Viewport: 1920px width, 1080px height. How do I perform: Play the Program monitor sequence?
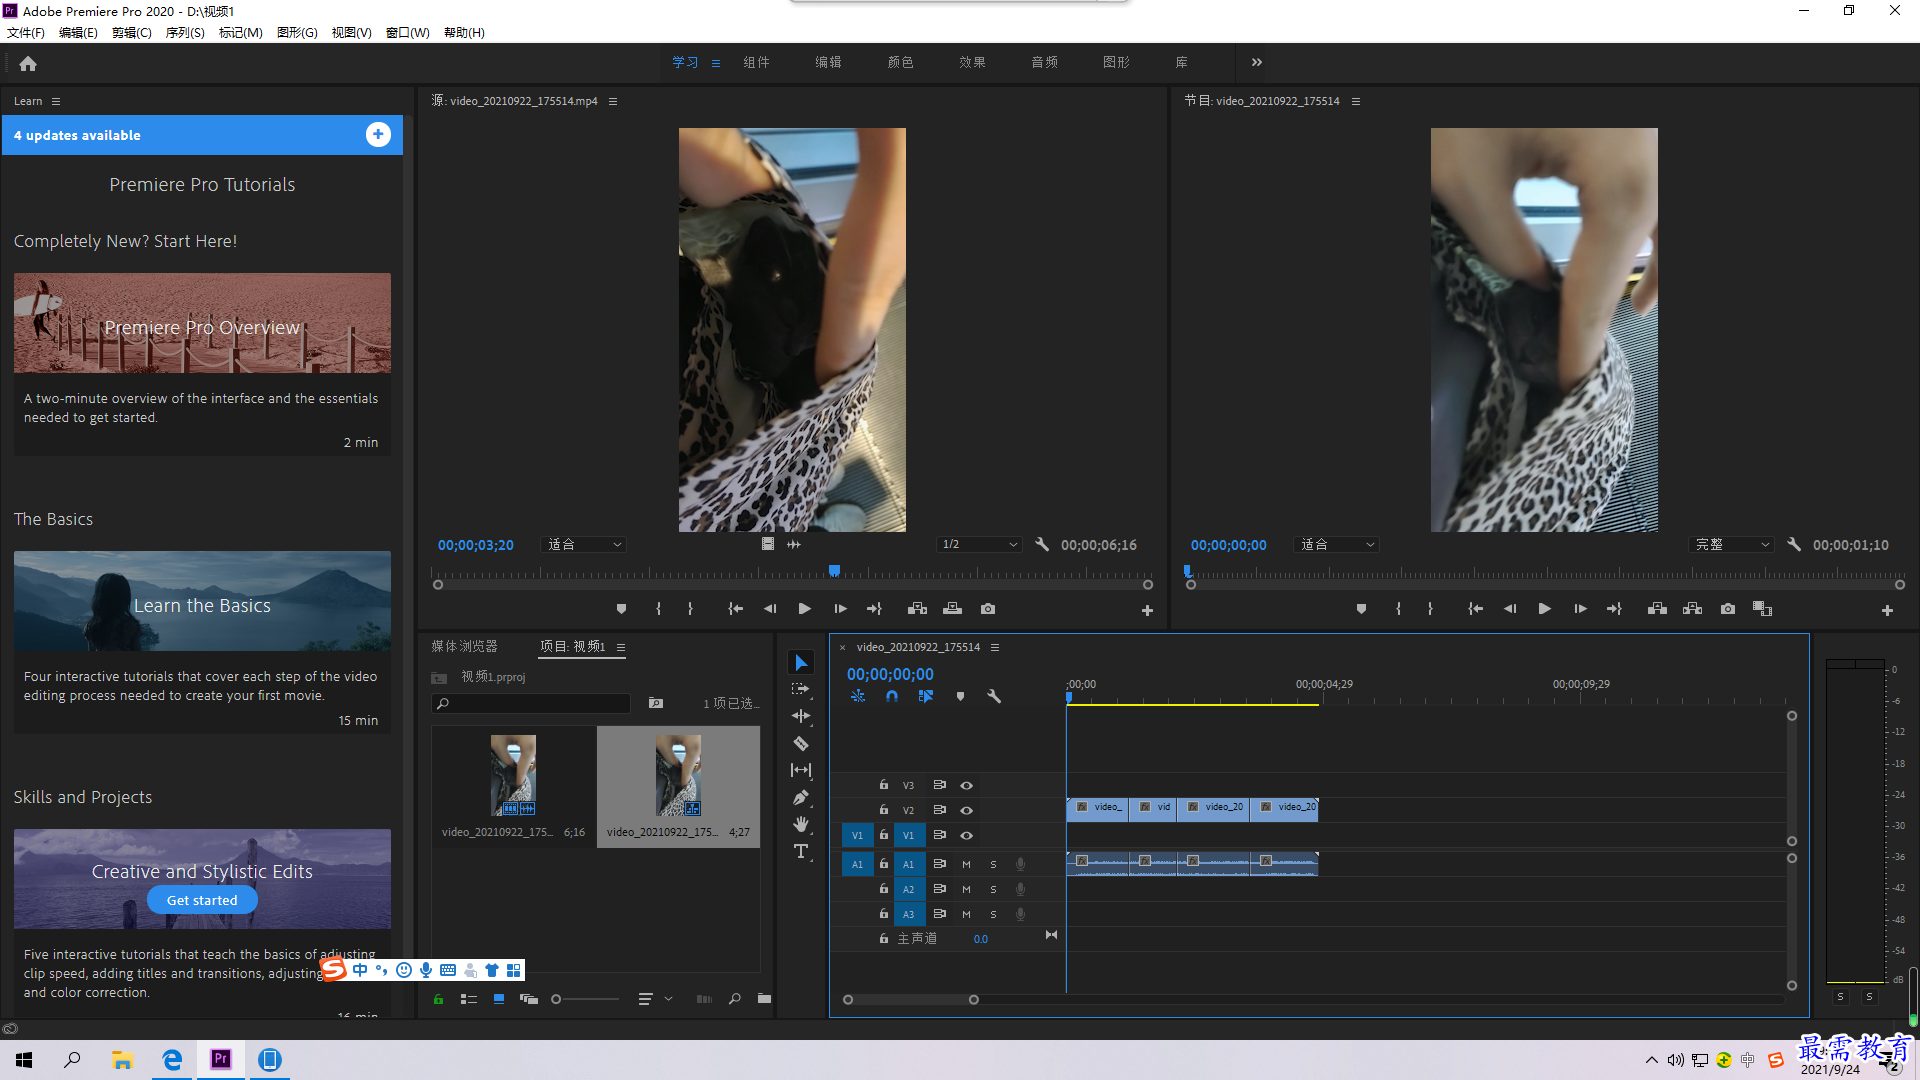pos(1544,609)
